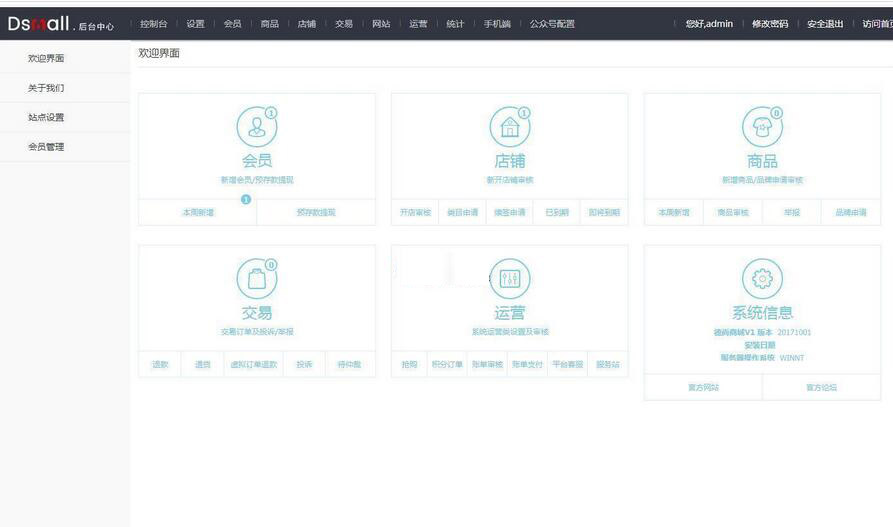Click the badge above 本周新增 member link
893x527 pixels.
246,199
